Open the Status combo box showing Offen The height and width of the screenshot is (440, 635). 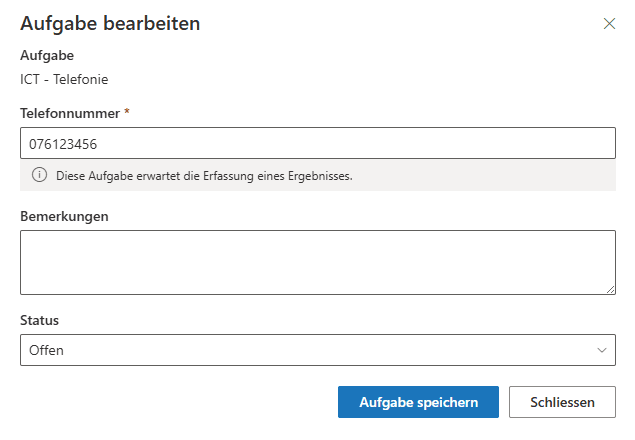(x=317, y=350)
